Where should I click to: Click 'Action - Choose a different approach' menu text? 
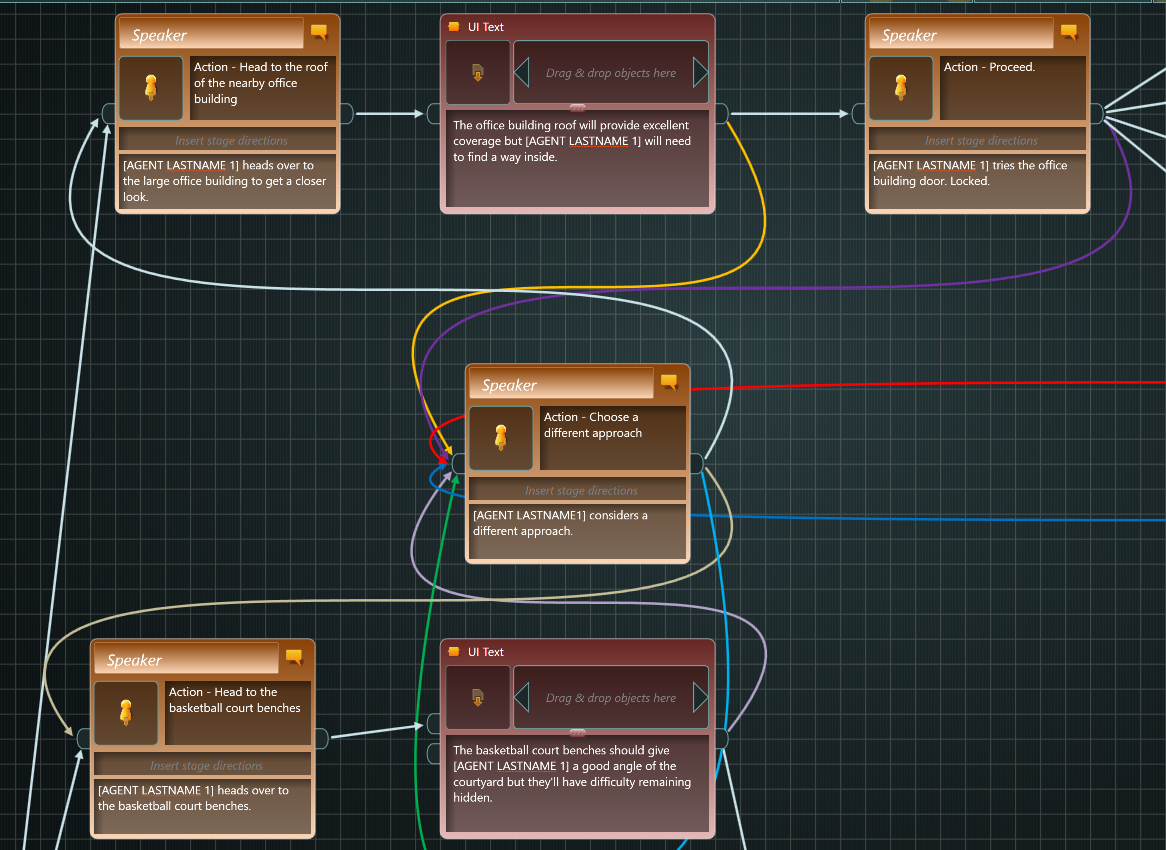(592, 425)
